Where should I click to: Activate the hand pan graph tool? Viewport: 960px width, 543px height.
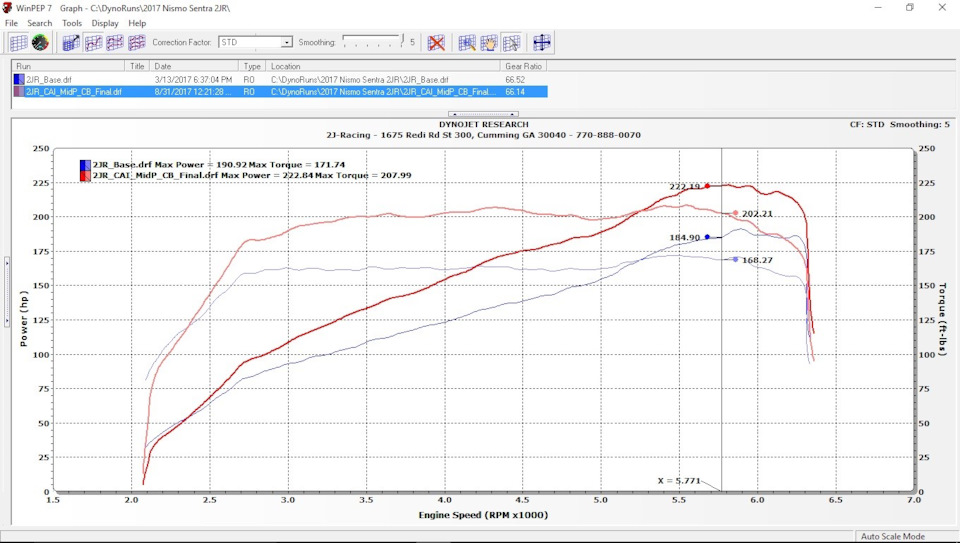tap(489, 42)
